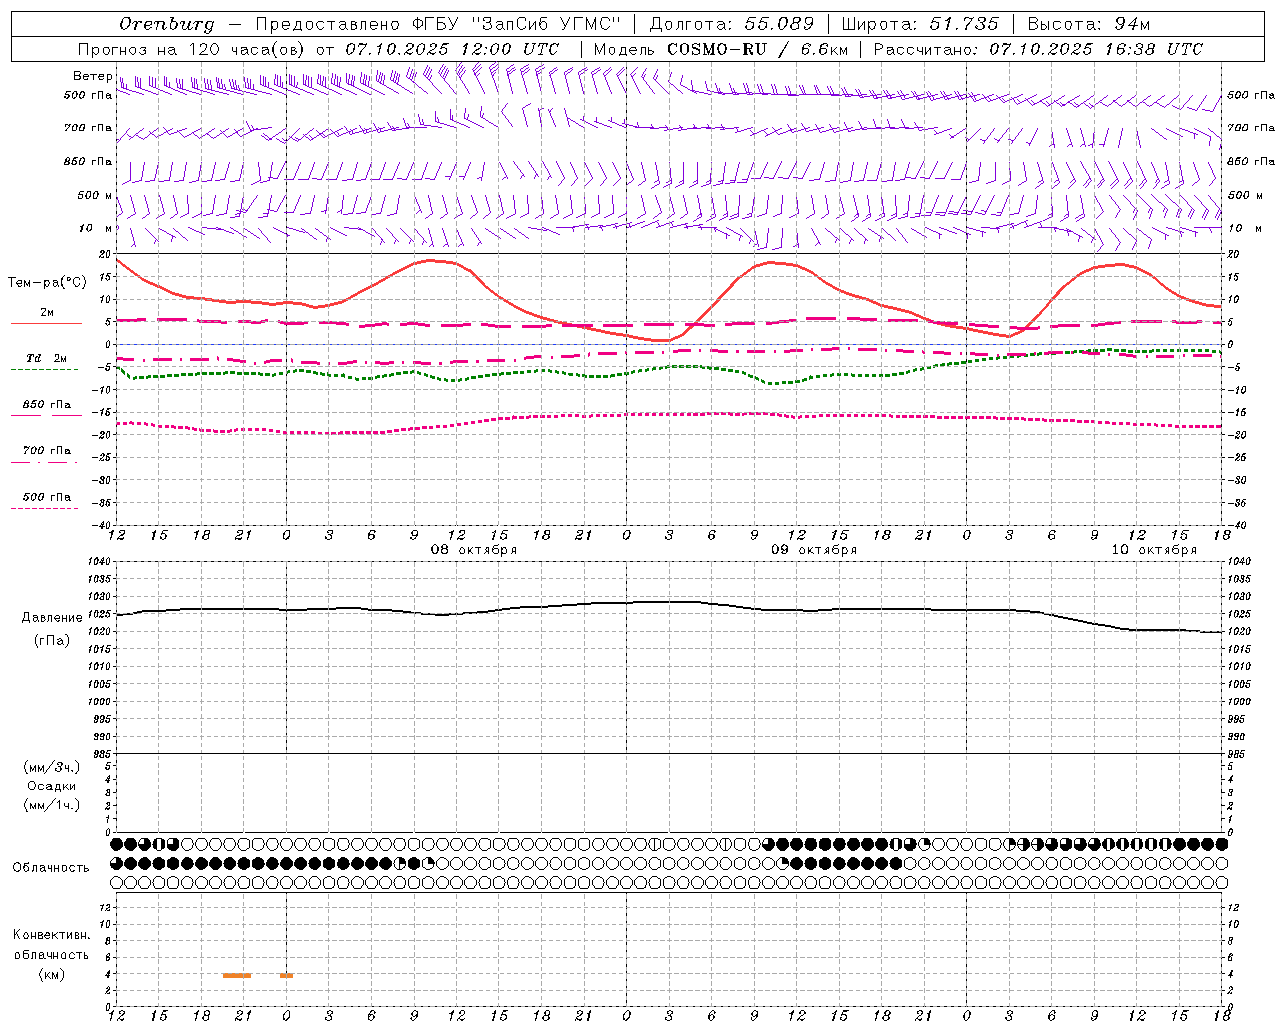Screen dimensions: 1280x1024
Task: Select the (мм/1ч.) precipitation unit label
Action: coord(52,805)
